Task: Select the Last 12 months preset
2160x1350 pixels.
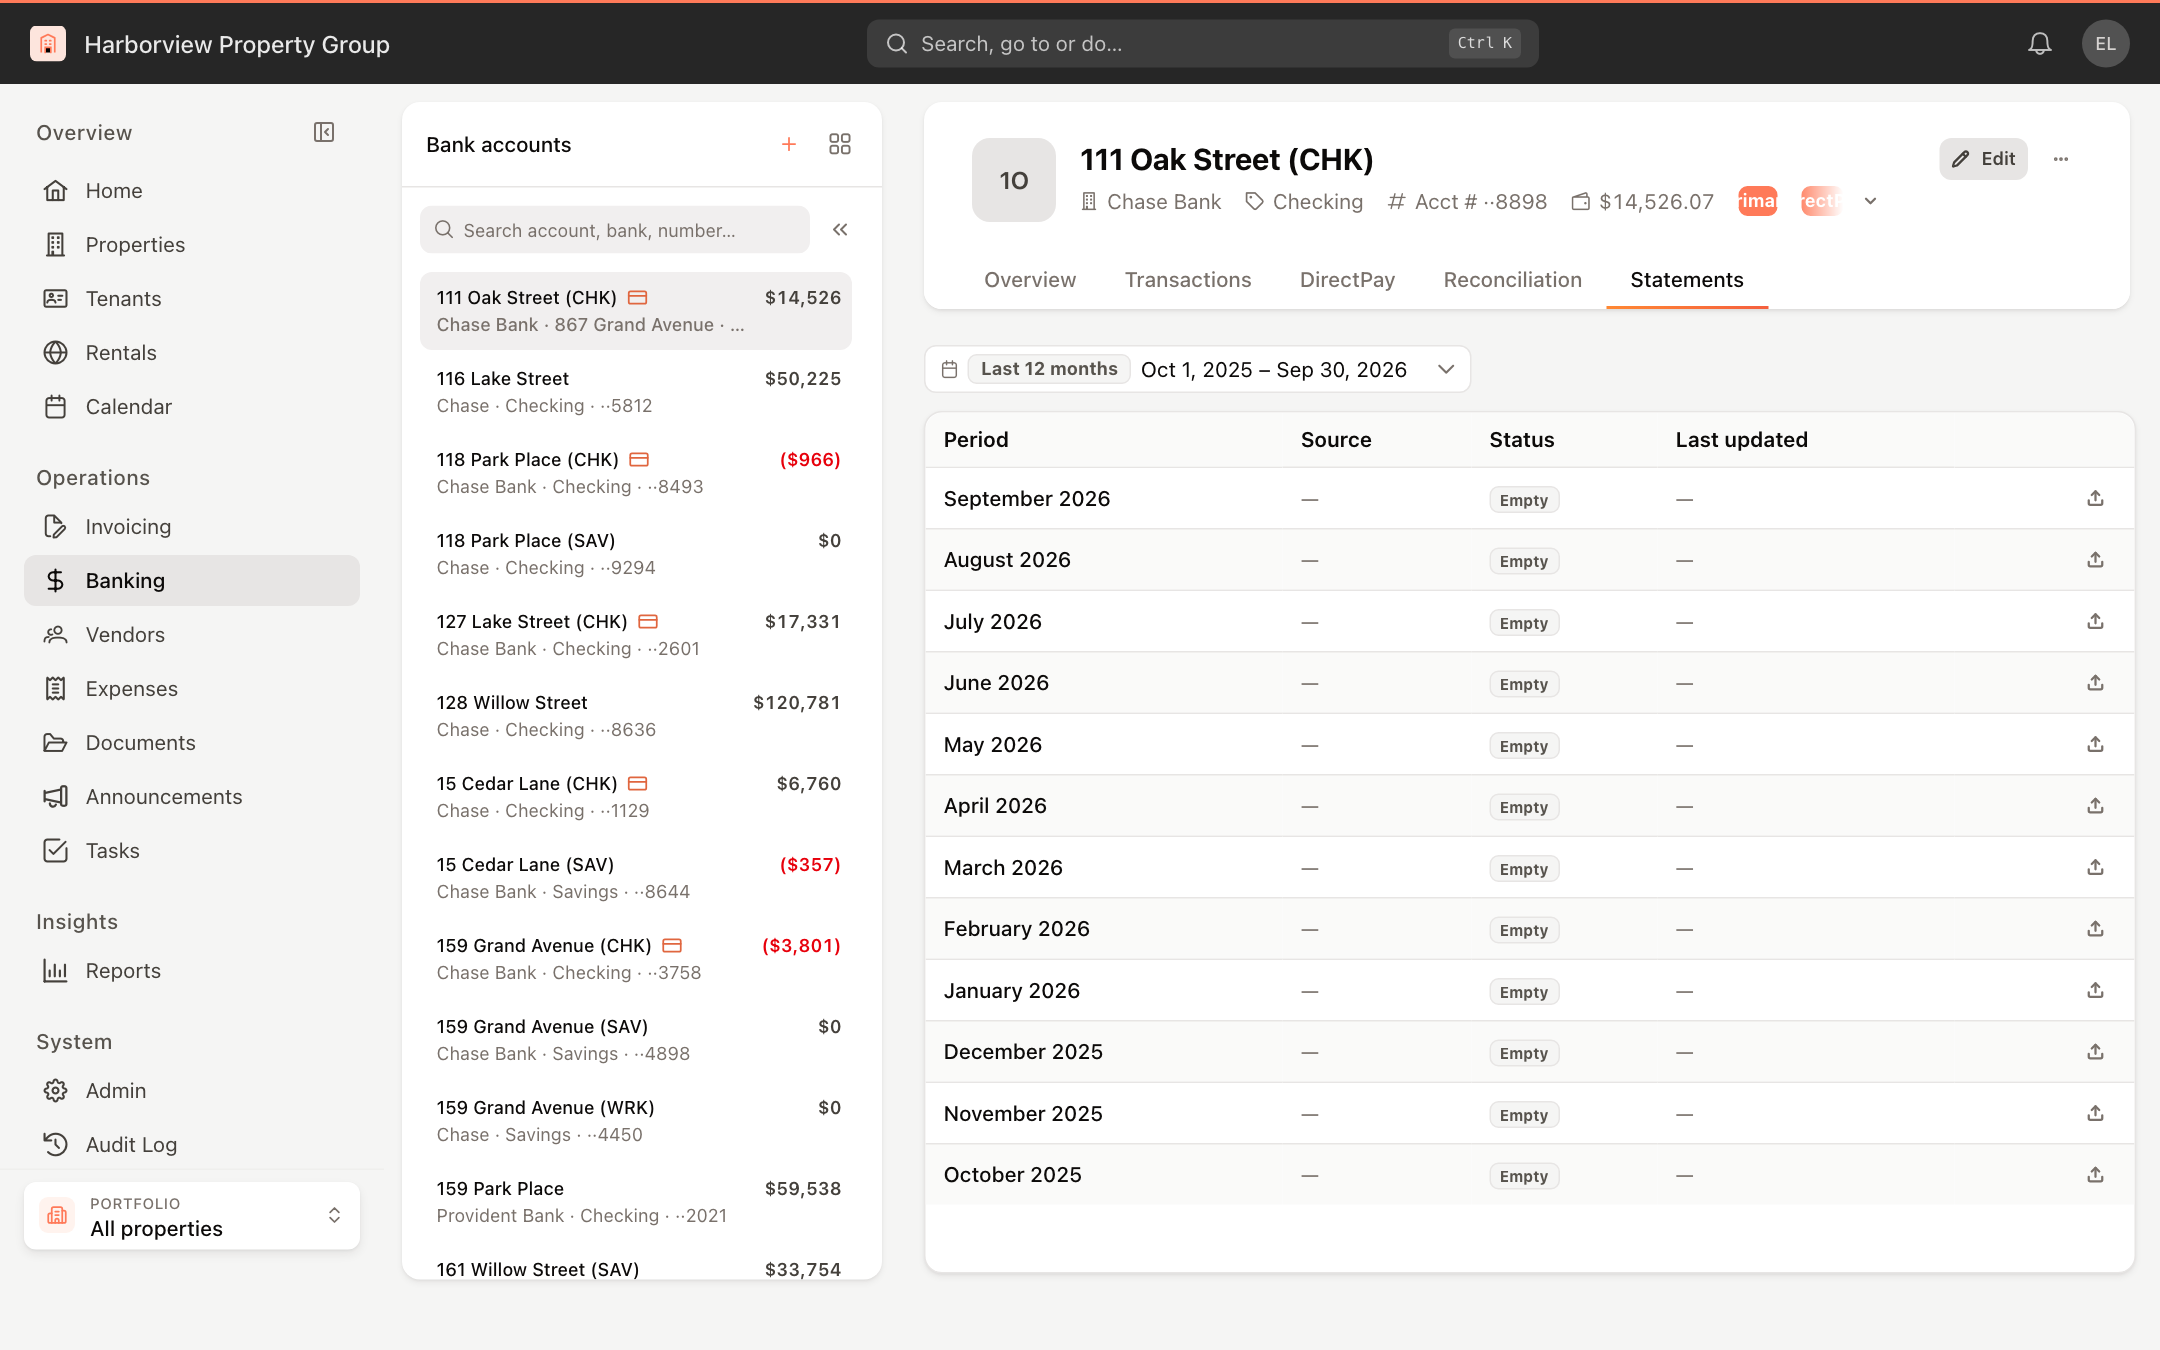Action: [1049, 369]
